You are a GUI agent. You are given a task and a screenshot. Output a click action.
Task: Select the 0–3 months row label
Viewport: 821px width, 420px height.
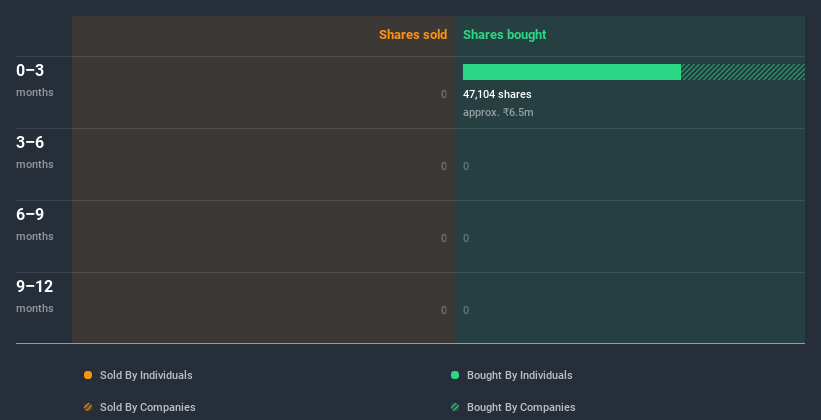35,80
